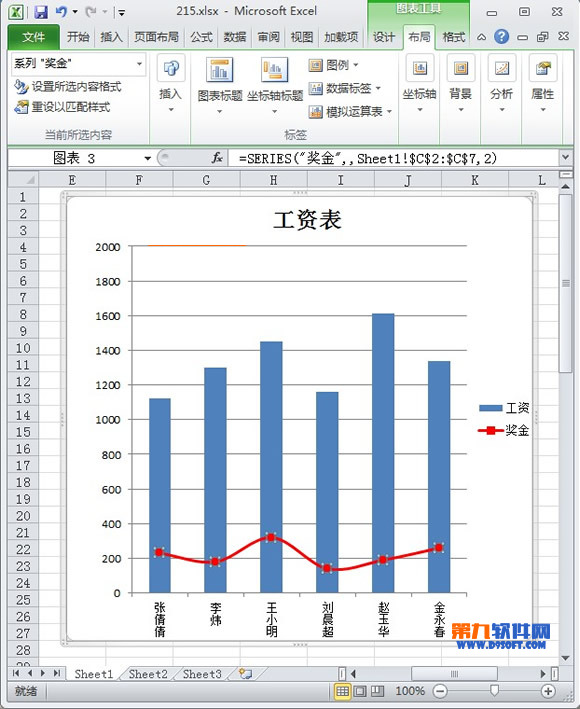
Task: Select the 工资 legend entry
Action: pyautogui.click(x=504, y=408)
